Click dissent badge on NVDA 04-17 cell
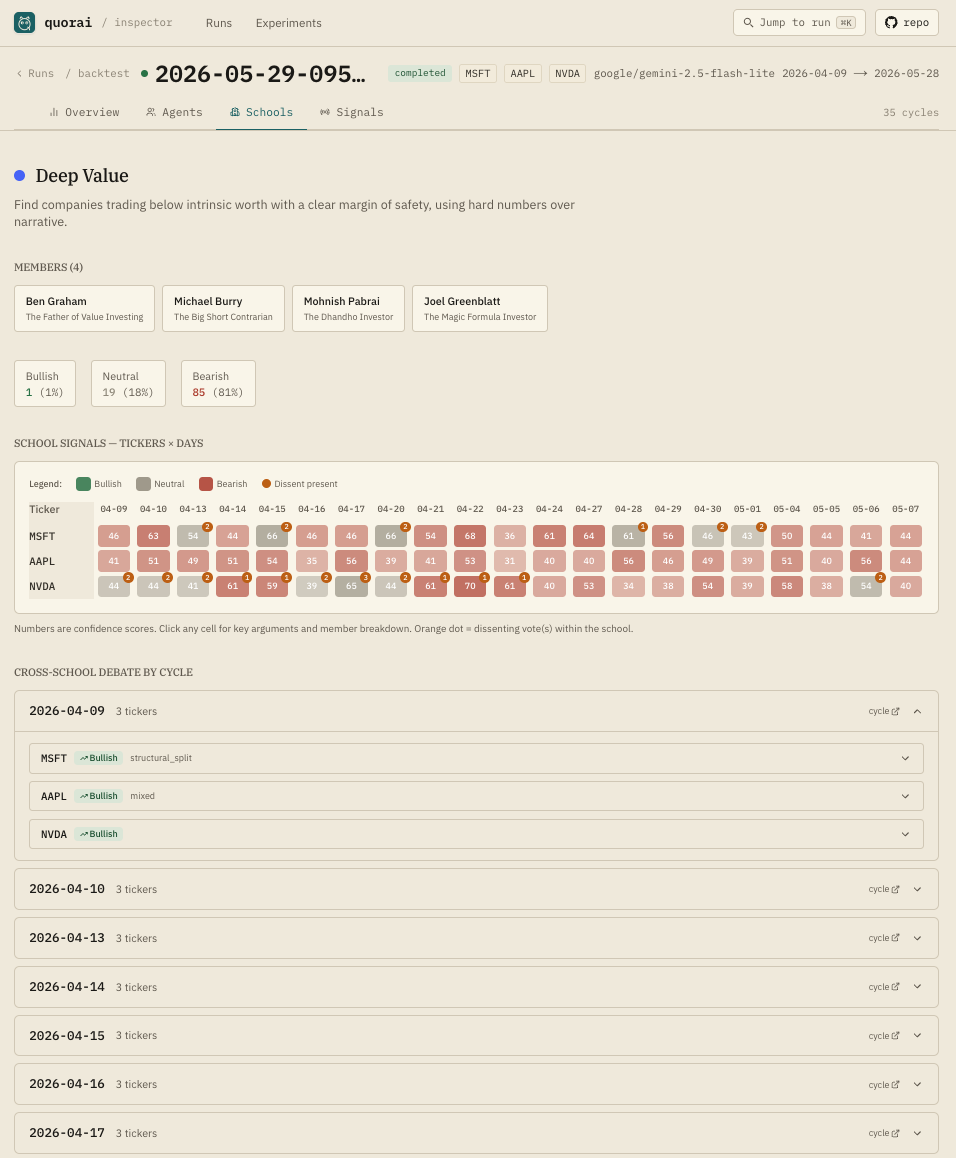The image size is (956, 1158). point(366,578)
